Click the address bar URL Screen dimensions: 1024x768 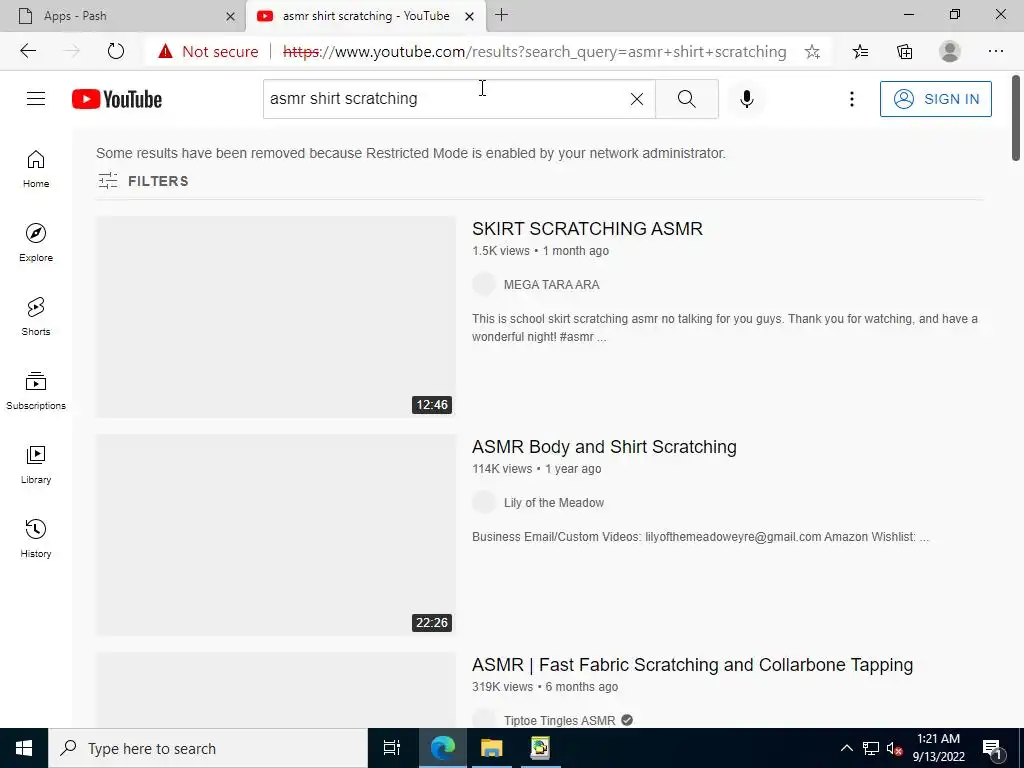coord(534,52)
